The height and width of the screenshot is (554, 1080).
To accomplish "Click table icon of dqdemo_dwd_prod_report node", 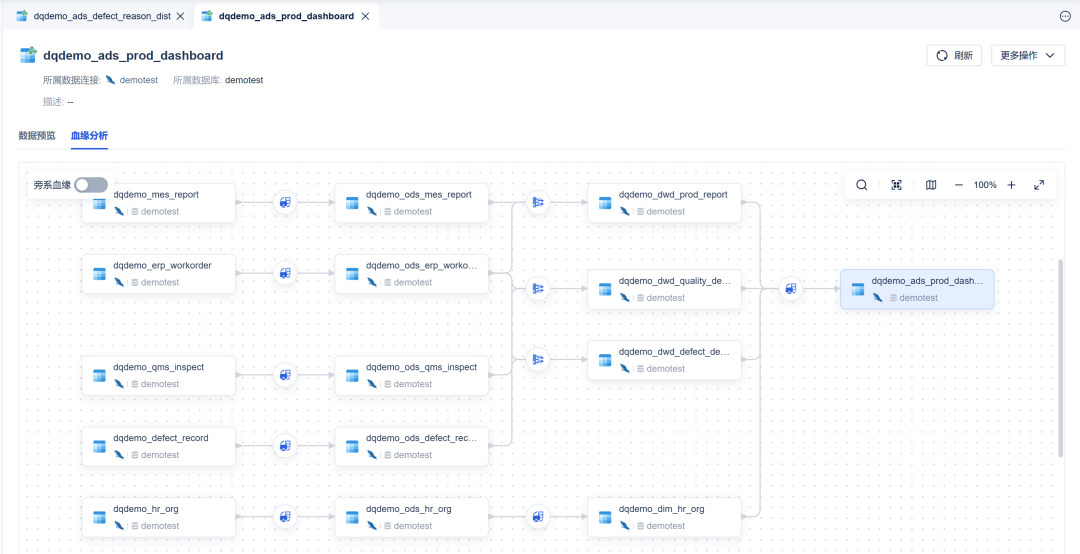I will coord(605,203).
